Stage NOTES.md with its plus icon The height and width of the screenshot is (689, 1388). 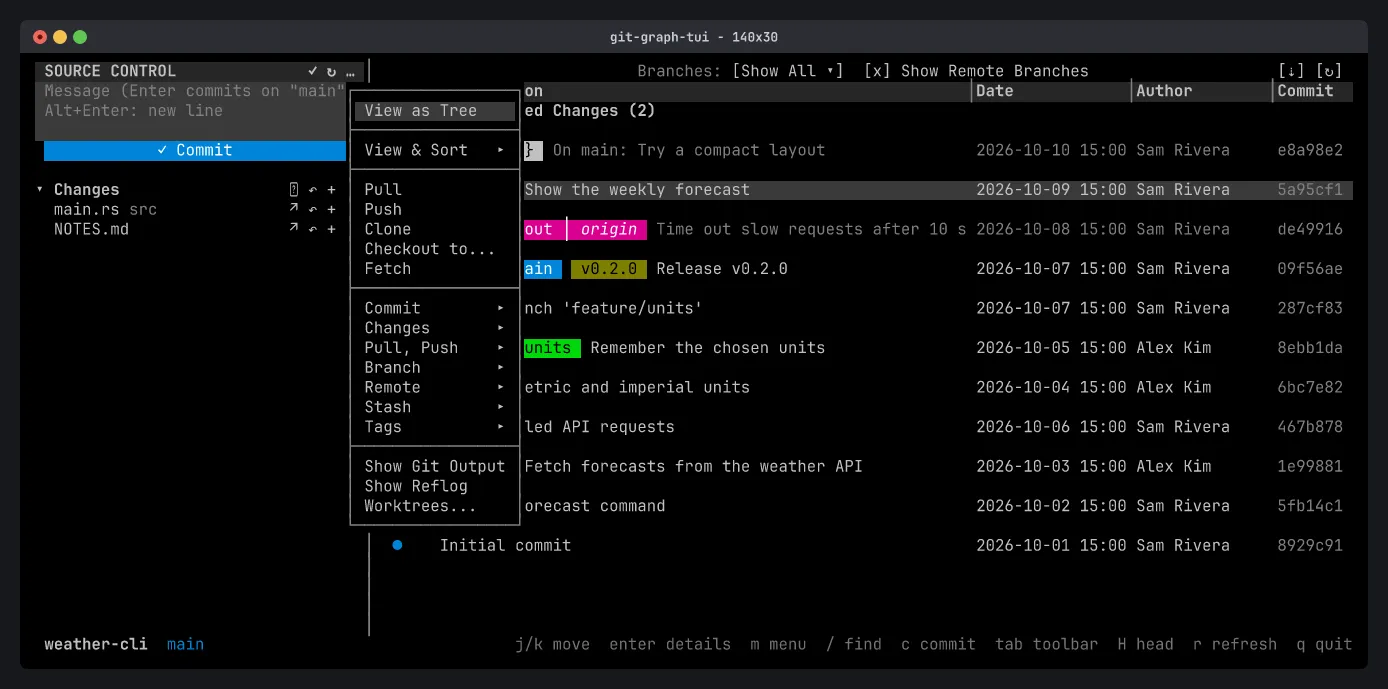point(331,229)
